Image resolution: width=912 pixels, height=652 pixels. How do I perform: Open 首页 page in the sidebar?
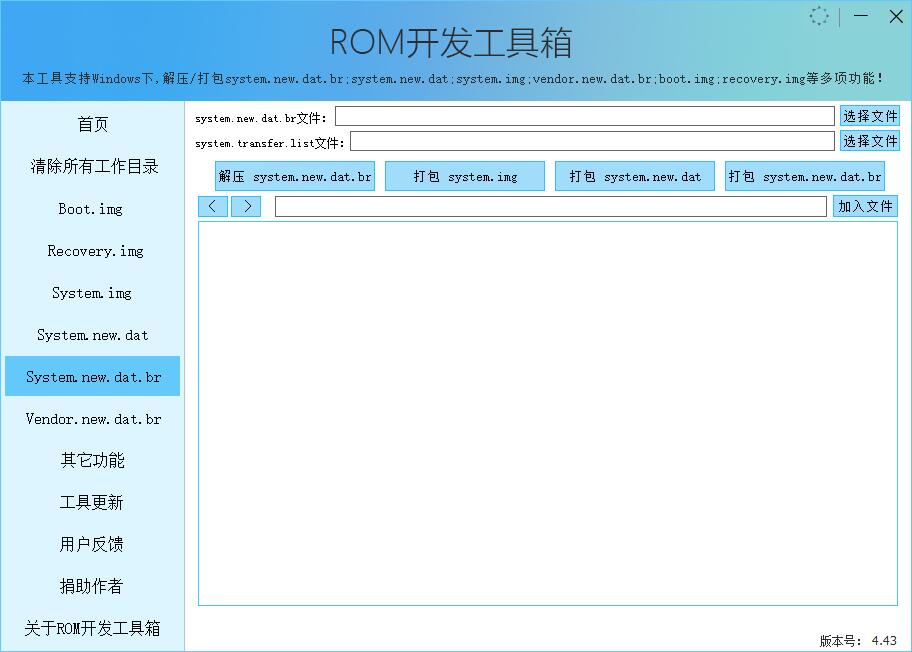click(x=90, y=124)
